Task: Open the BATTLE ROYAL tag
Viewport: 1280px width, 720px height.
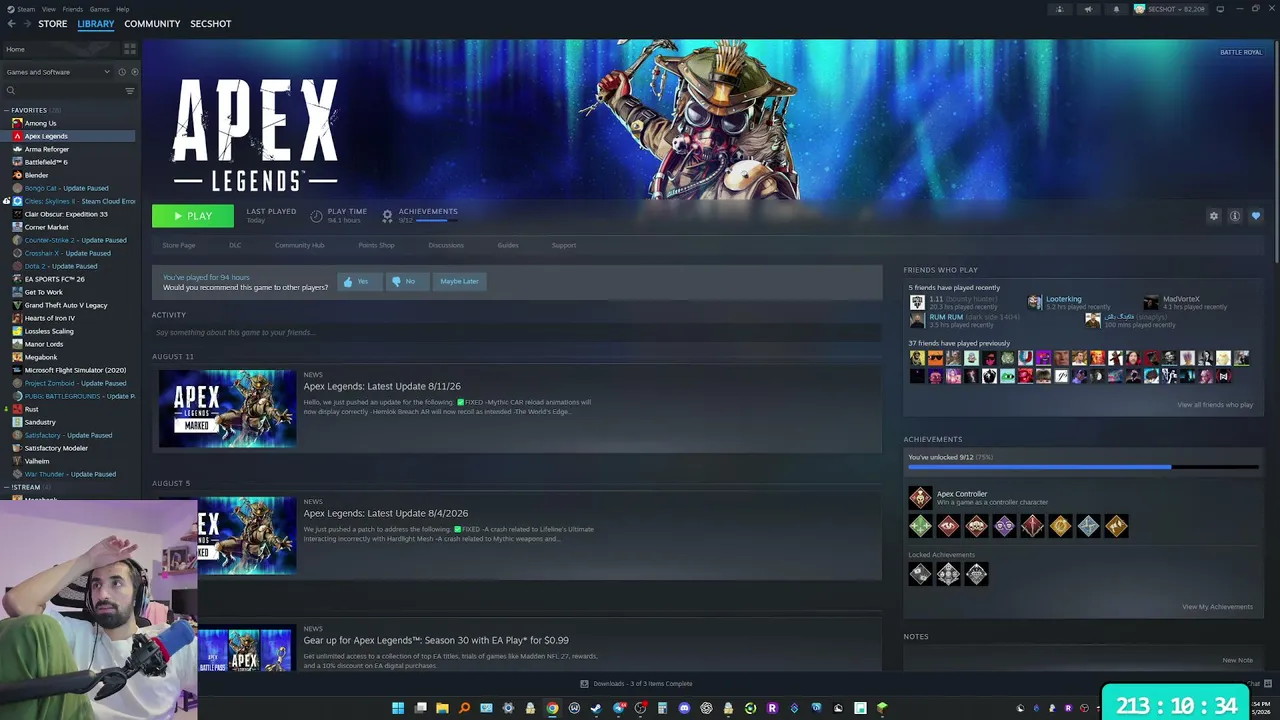Action: click(x=1241, y=52)
